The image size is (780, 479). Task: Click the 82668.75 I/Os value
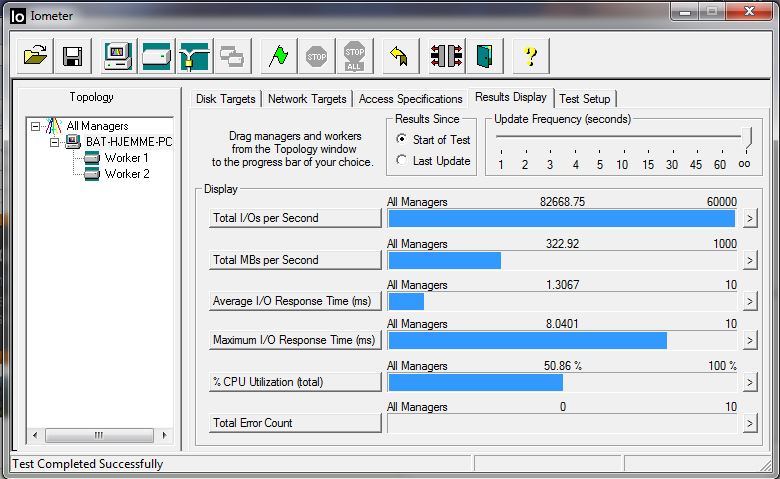coord(562,201)
